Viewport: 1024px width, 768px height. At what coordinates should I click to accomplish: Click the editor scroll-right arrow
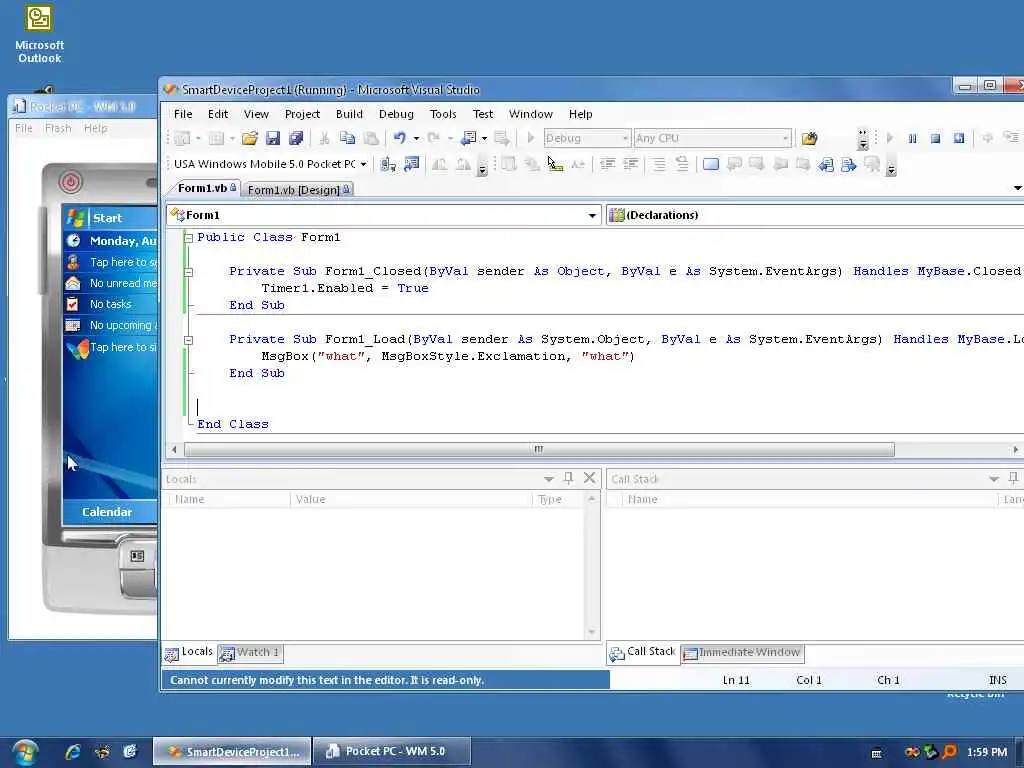1015,449
